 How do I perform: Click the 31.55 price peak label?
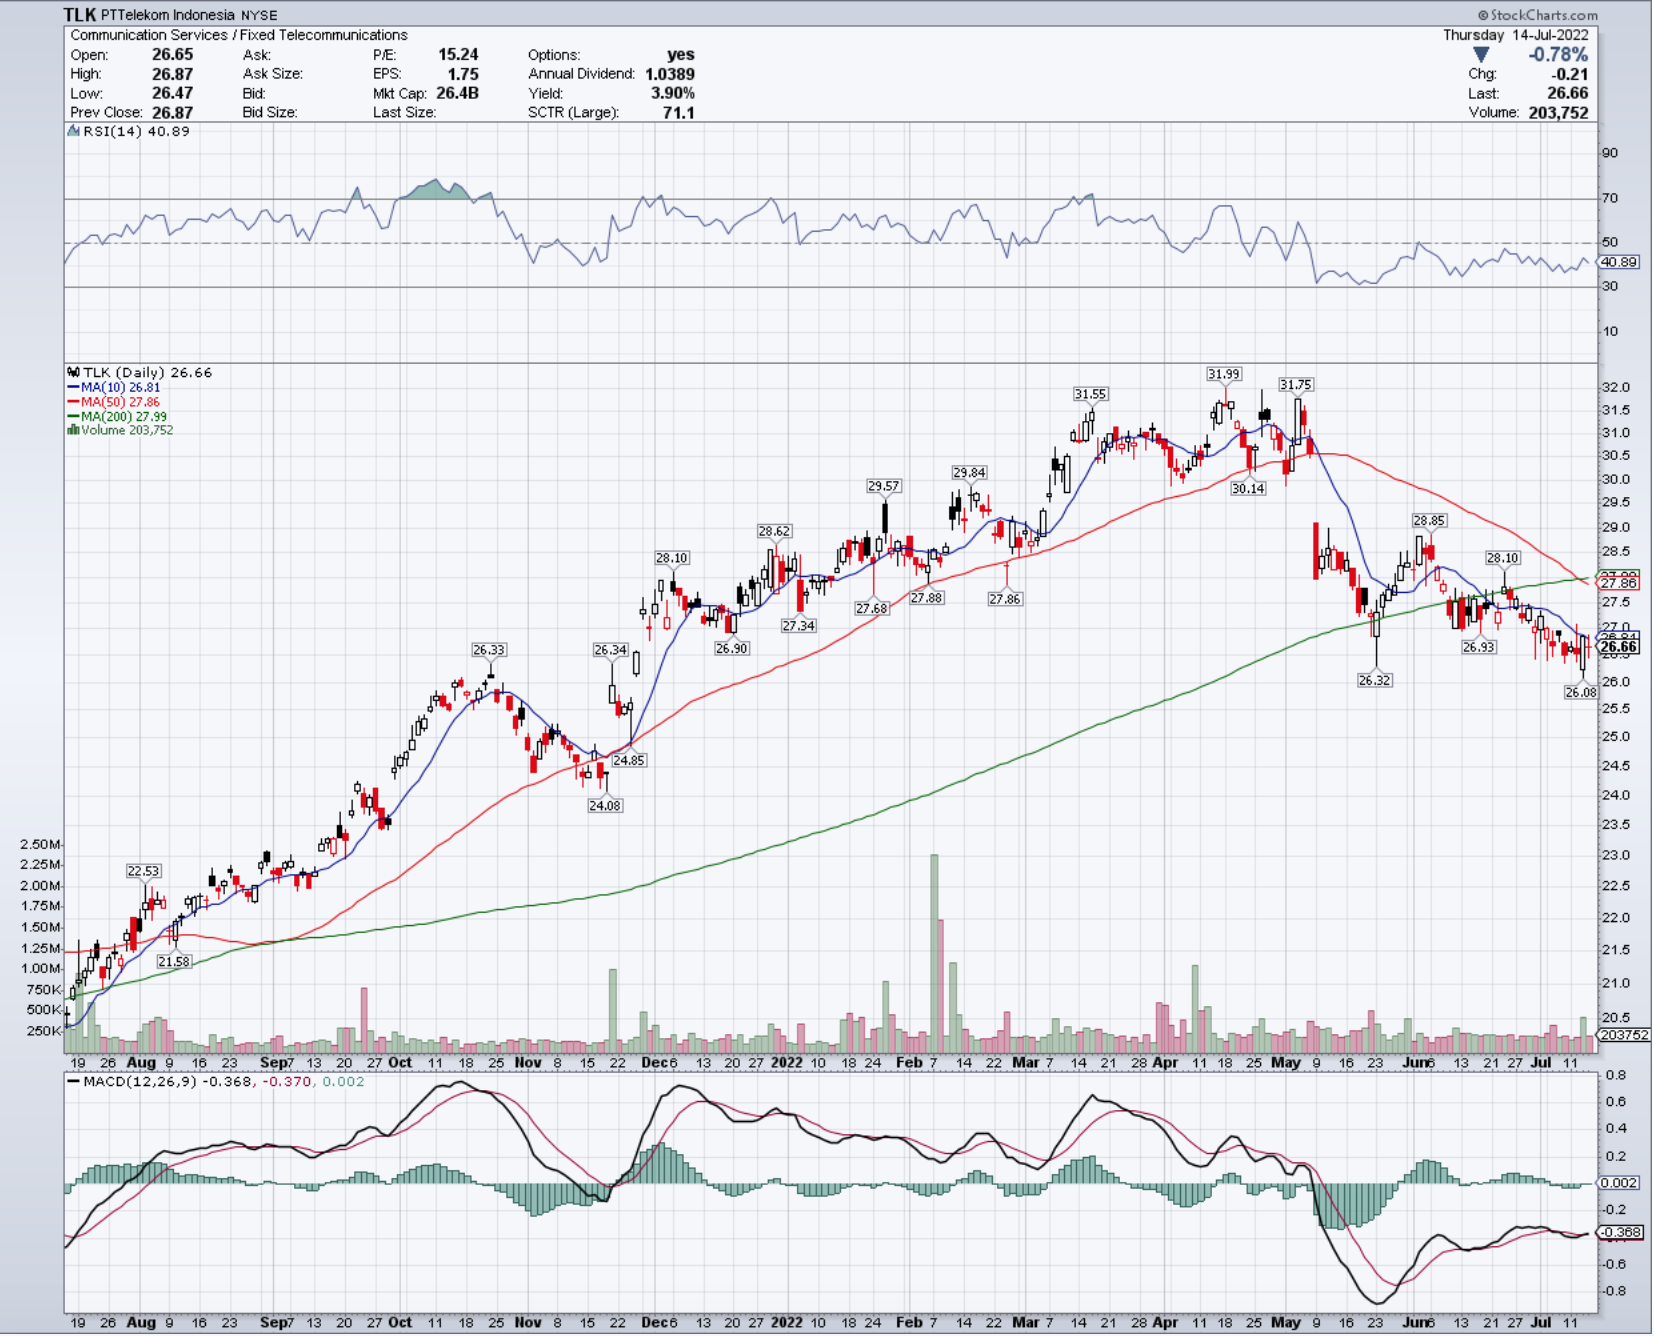[x=1090, y=394]
